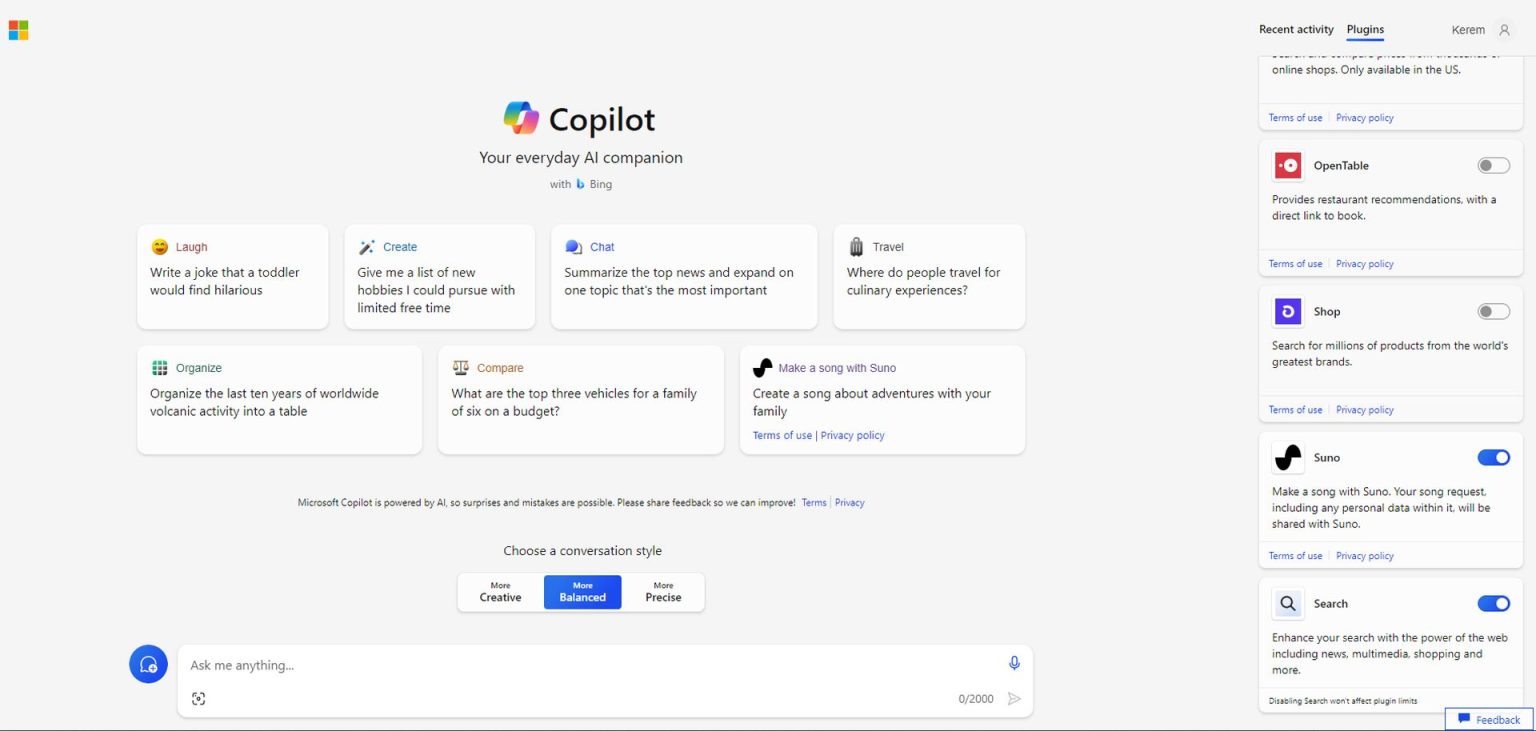The height and width of the screenshot is (731, 1536).
Task: Click the Suno plugin icon in the sidebar
Action: pyautogui.click(x=1287, y=457)
